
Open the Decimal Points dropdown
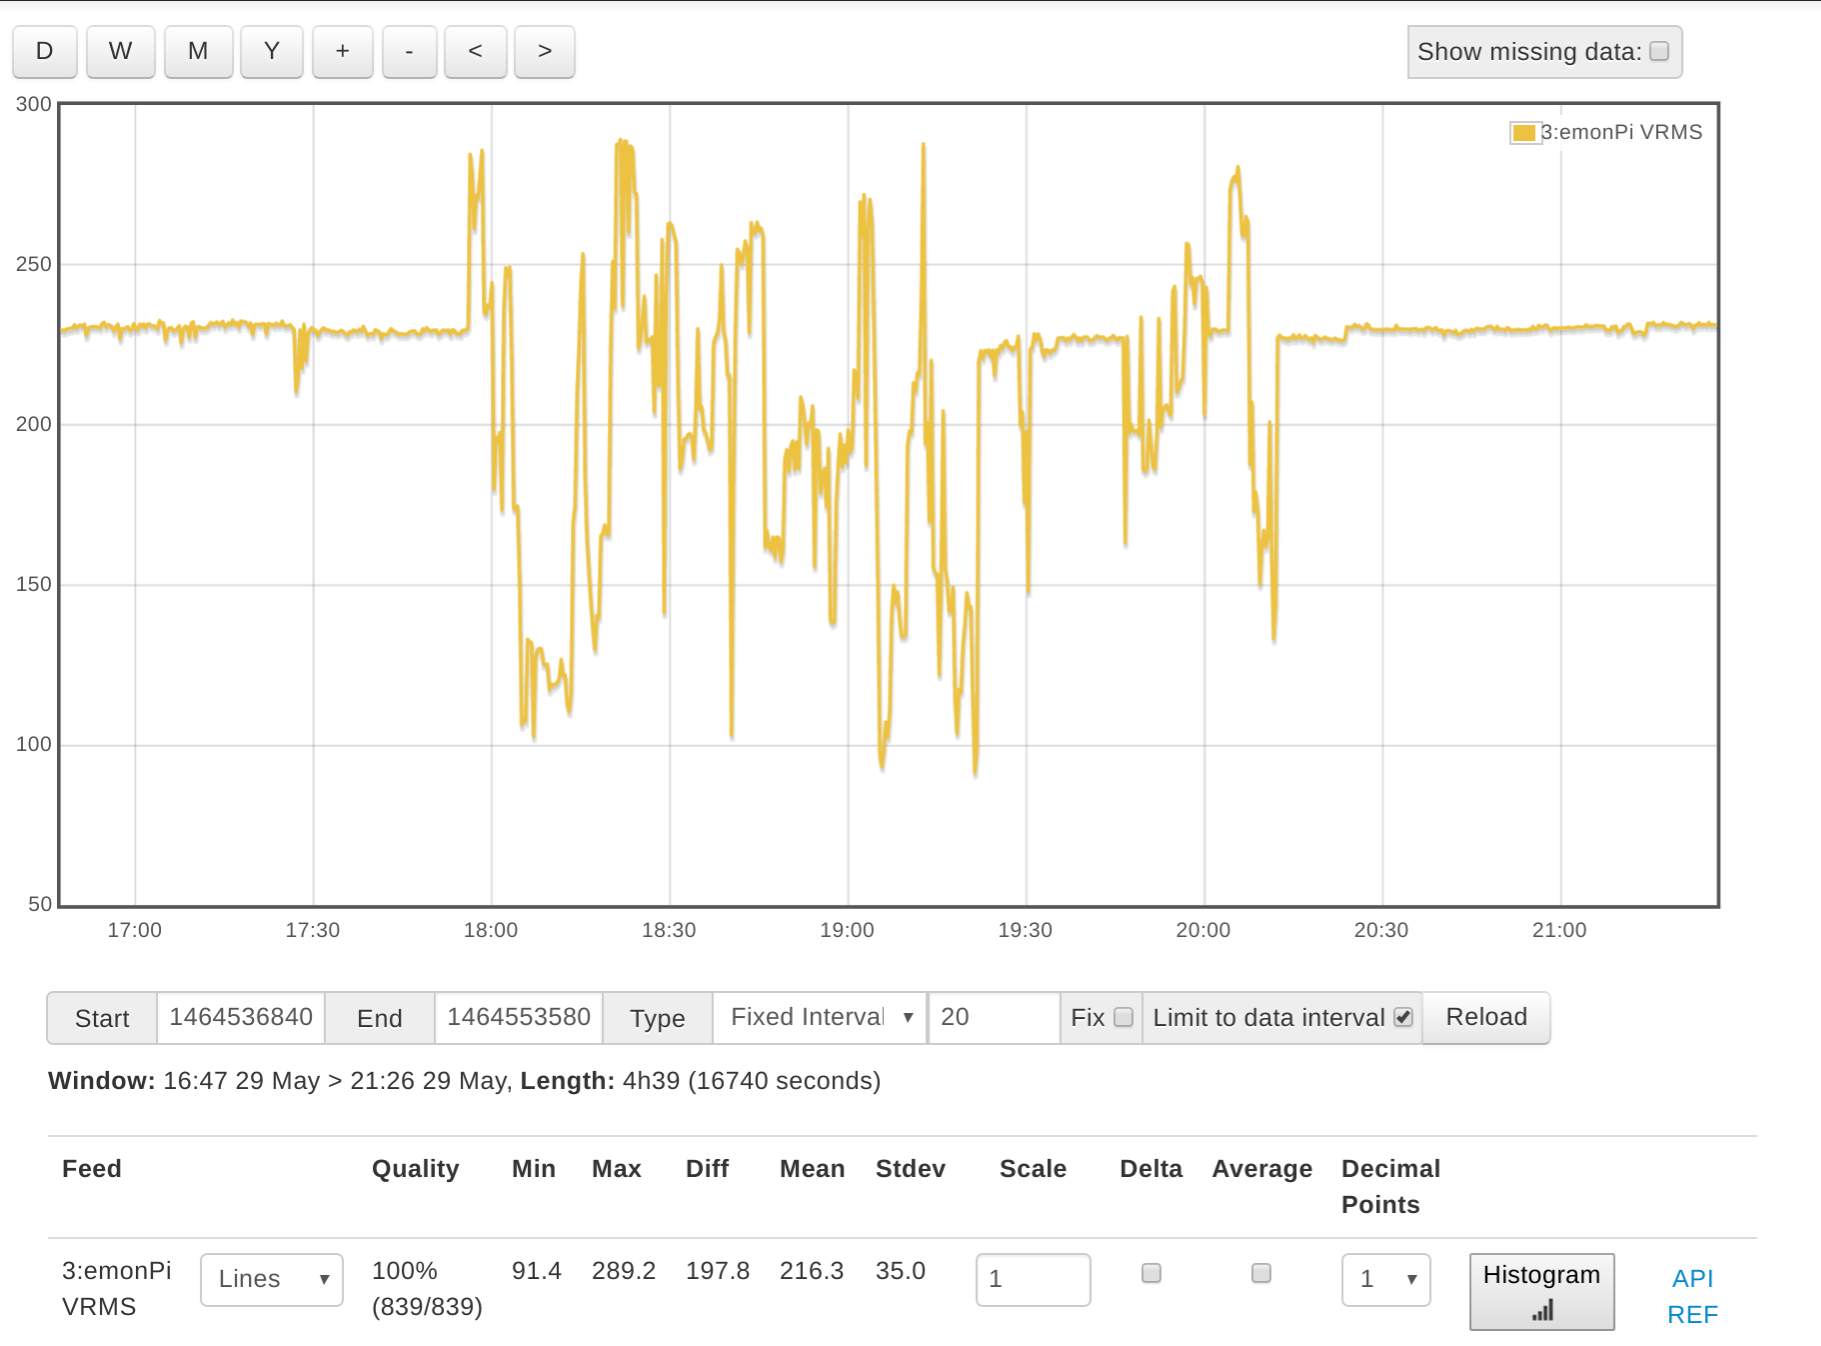(x=1386, y=1280)
